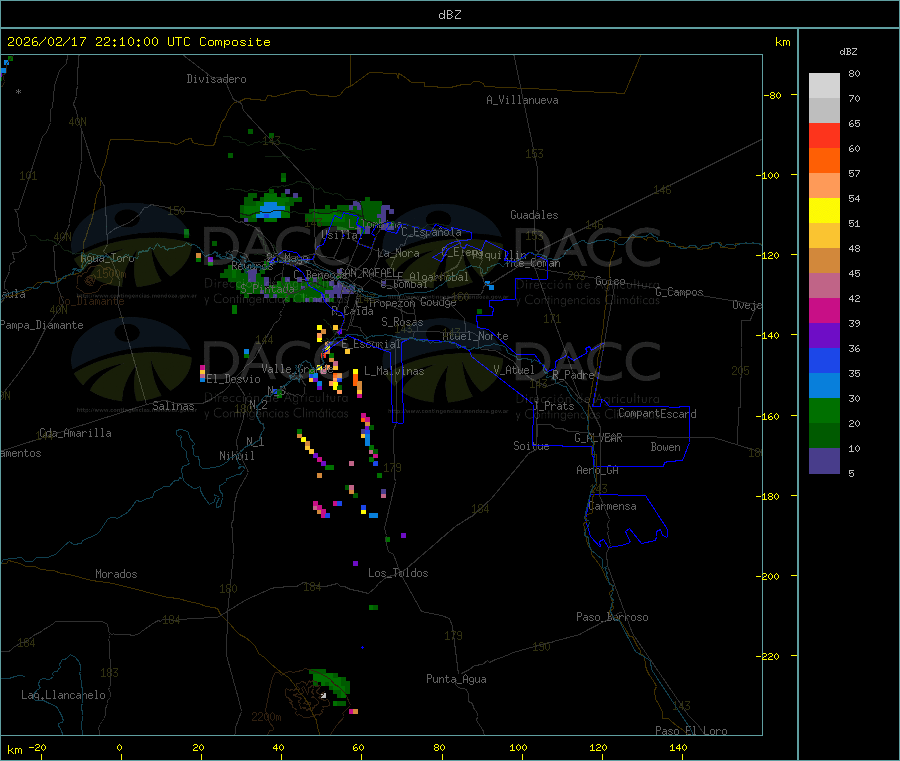Click the 2026/02/17 22:10:00 UTC Composite timestamp
Image resolution: width=900 pixels, height=761 pixels.
(138, 42)
